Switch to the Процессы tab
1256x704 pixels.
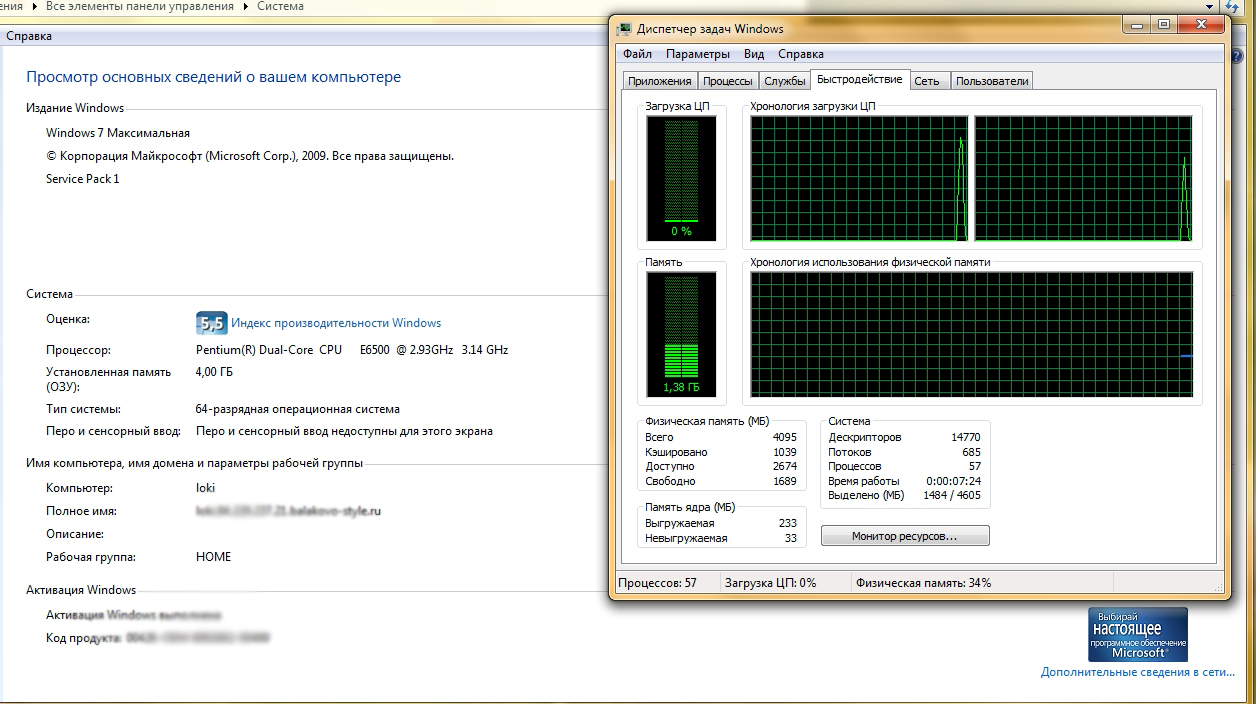point(728,81)
